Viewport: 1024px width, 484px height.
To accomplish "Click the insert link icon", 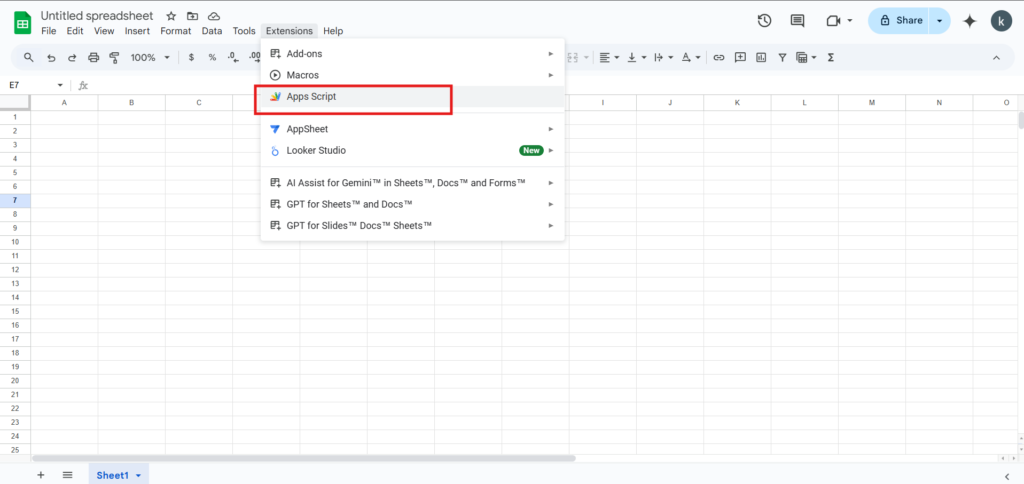I will [719, 57].
